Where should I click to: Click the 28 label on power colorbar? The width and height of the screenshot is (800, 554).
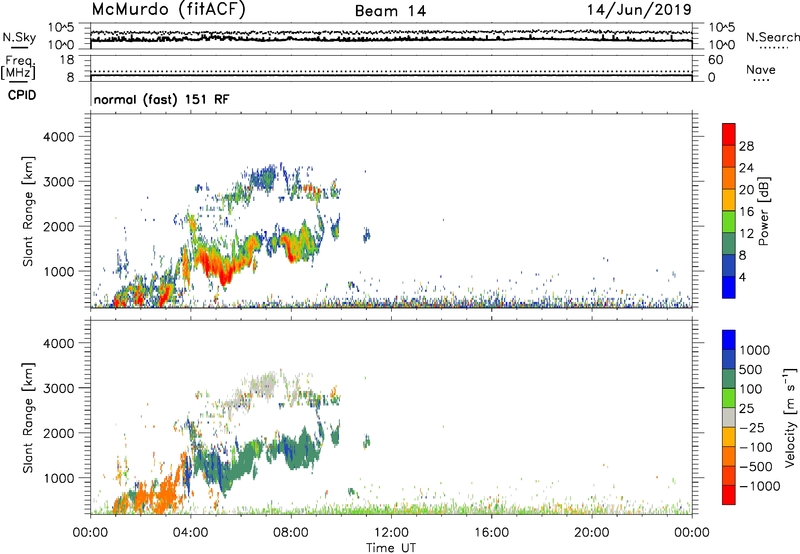[746, 146]
